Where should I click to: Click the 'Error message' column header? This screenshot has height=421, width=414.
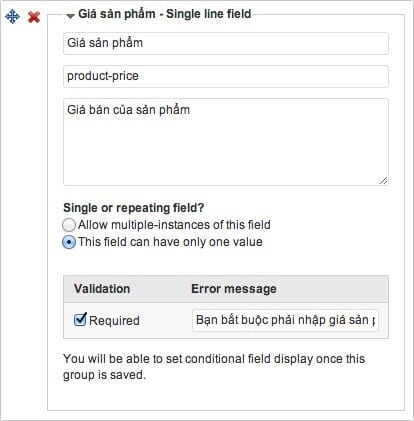234,289
